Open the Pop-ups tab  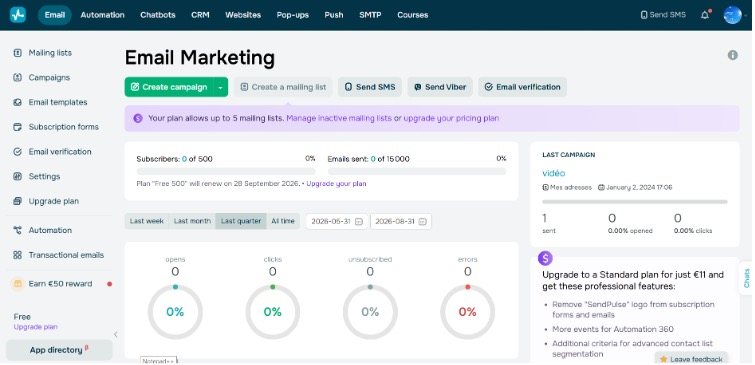293,15
